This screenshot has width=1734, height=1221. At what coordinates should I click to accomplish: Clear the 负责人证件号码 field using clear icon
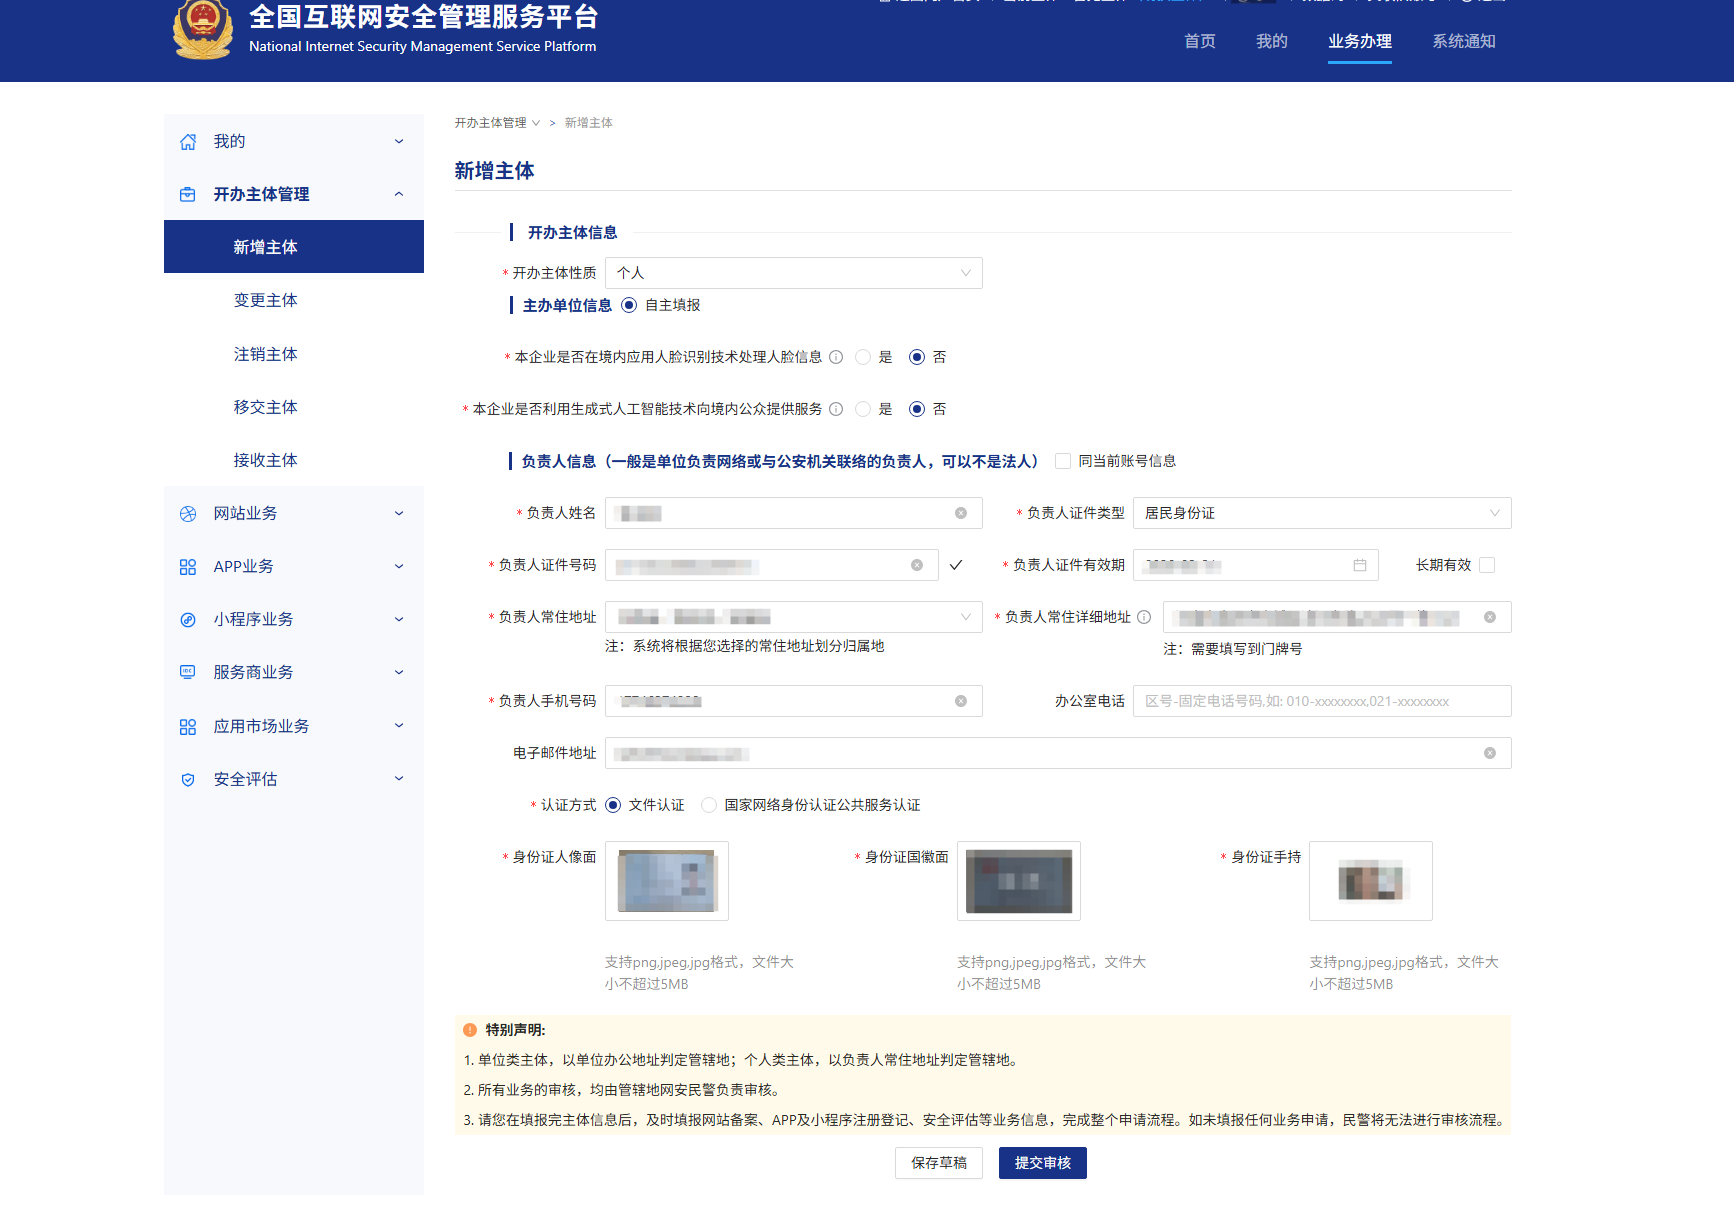916,565
